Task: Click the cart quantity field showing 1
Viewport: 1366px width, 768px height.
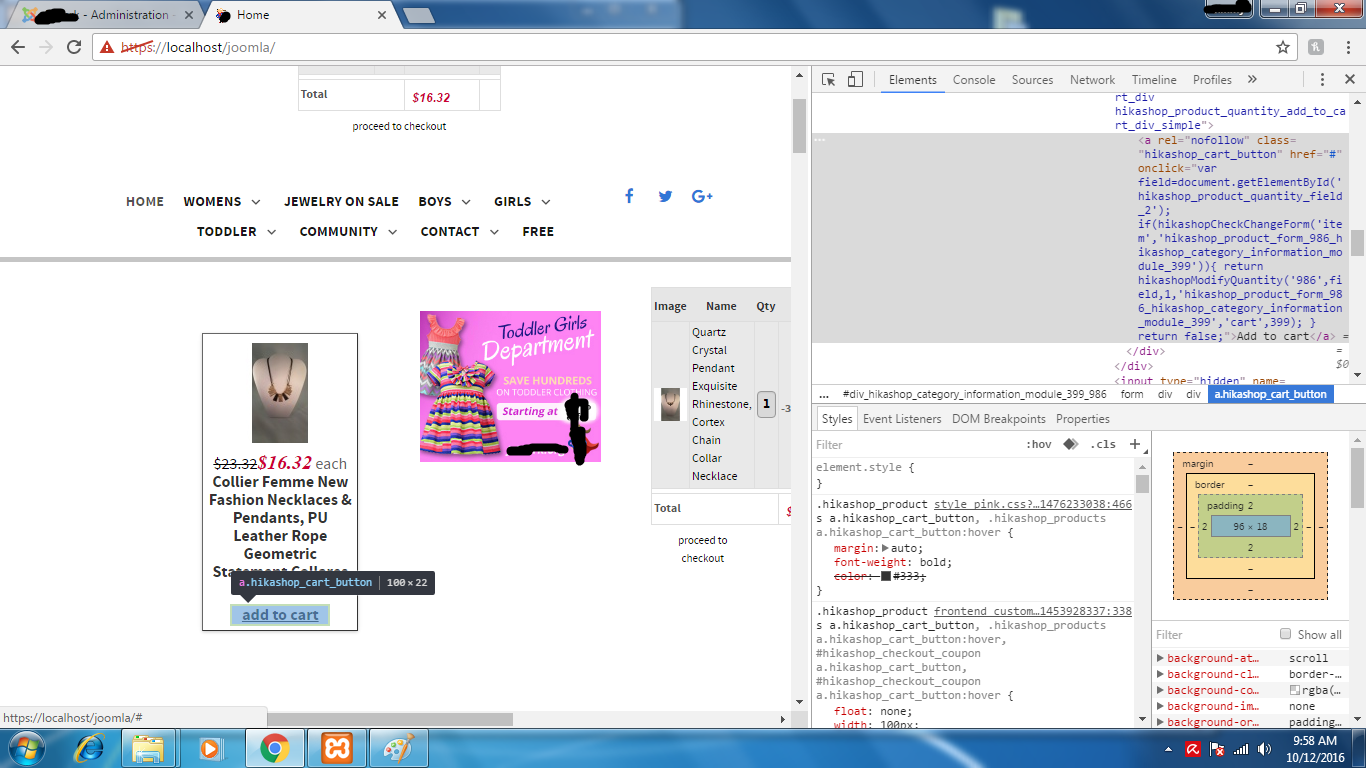Action: tap(766, 404)
